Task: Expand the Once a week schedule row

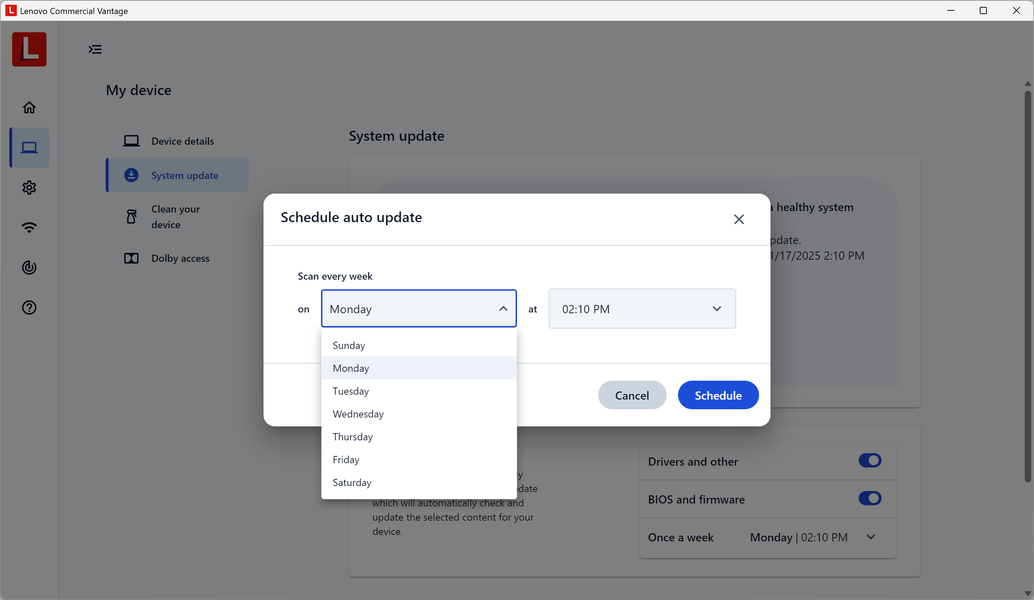Action: (x=768, y=537)
